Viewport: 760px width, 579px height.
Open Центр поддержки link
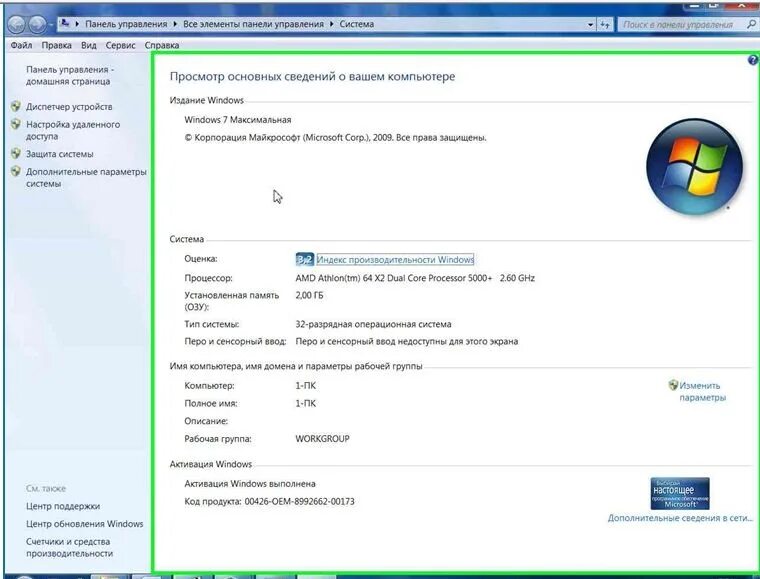click(63, 506)
